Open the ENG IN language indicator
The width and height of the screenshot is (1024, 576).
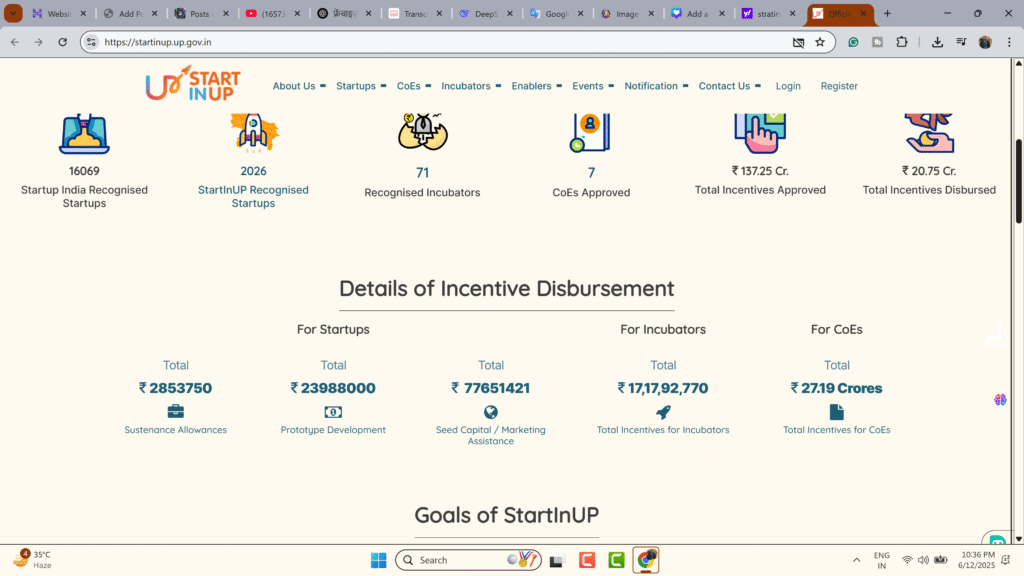882,560
